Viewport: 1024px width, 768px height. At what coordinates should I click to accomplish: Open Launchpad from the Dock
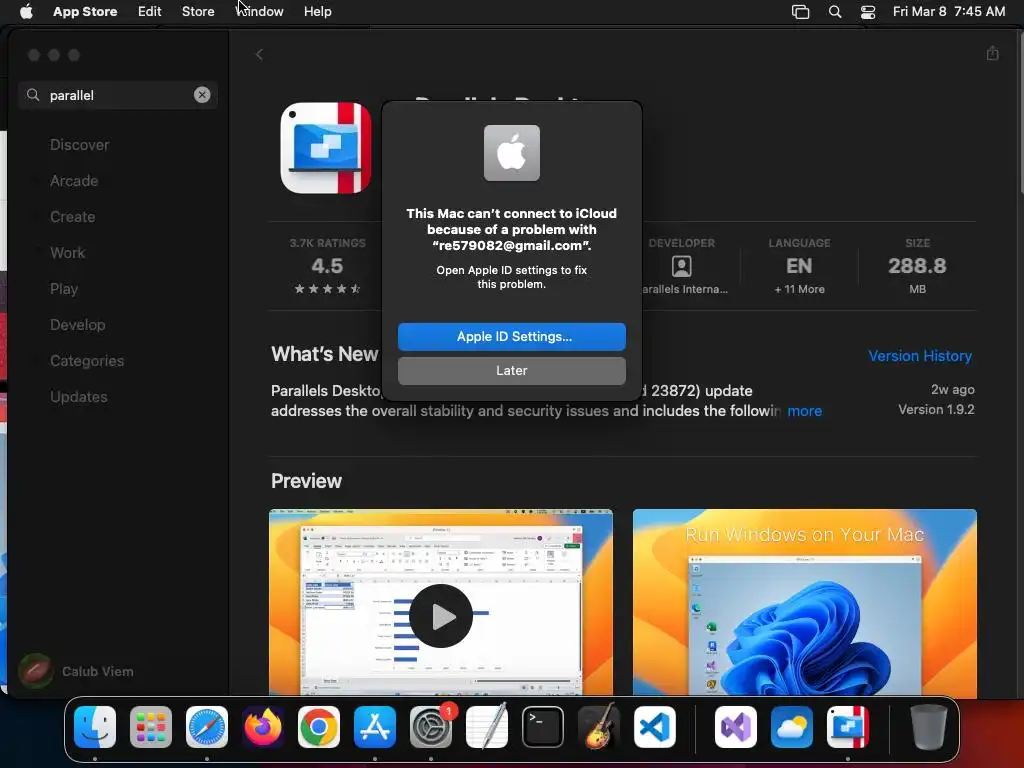click(151, 727)
